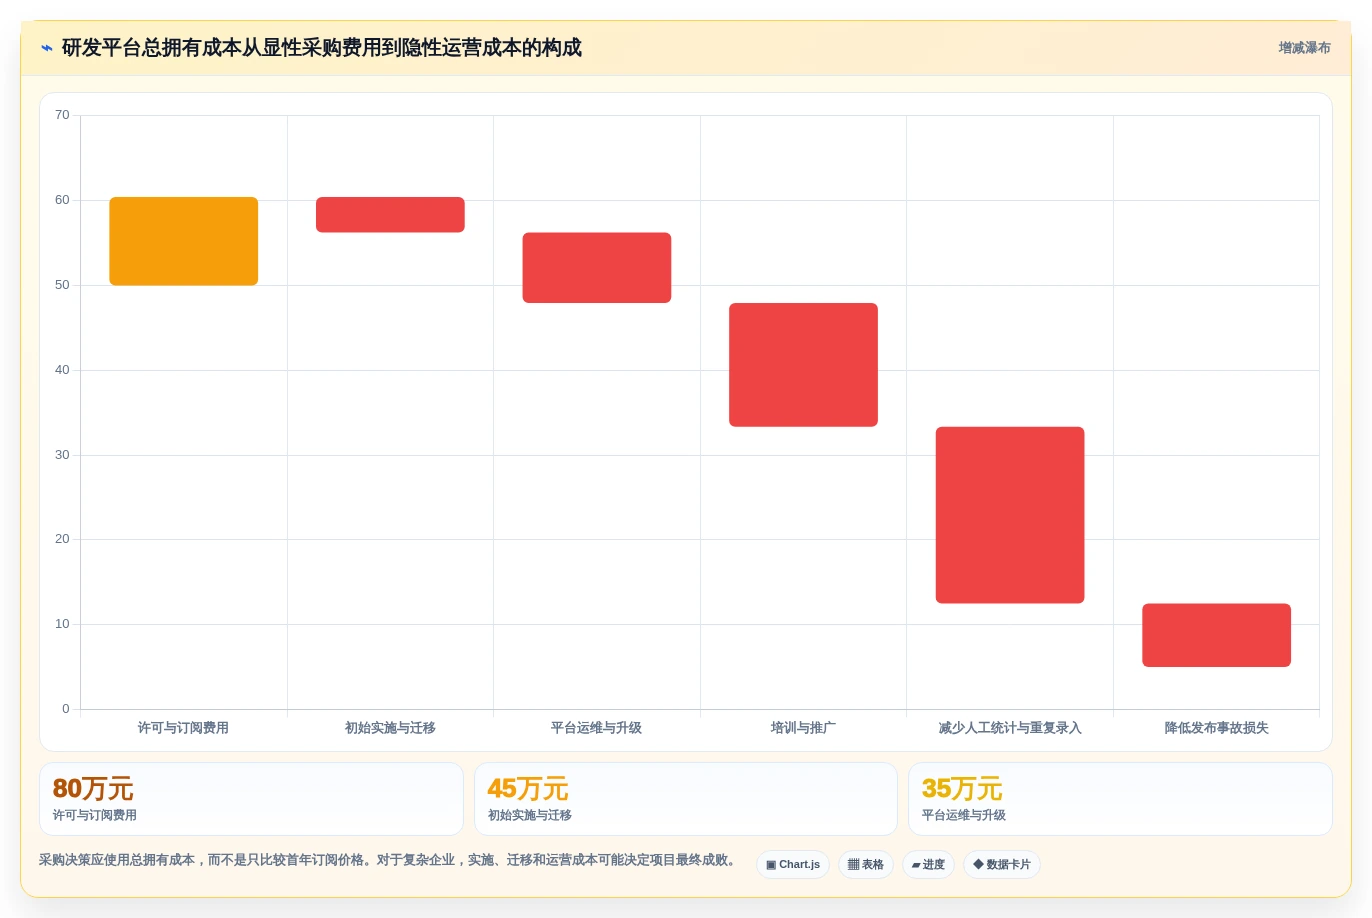
Task: Click x-axis label 平台运维与升级
Action: pyautogui.click(x=596, y=728)
